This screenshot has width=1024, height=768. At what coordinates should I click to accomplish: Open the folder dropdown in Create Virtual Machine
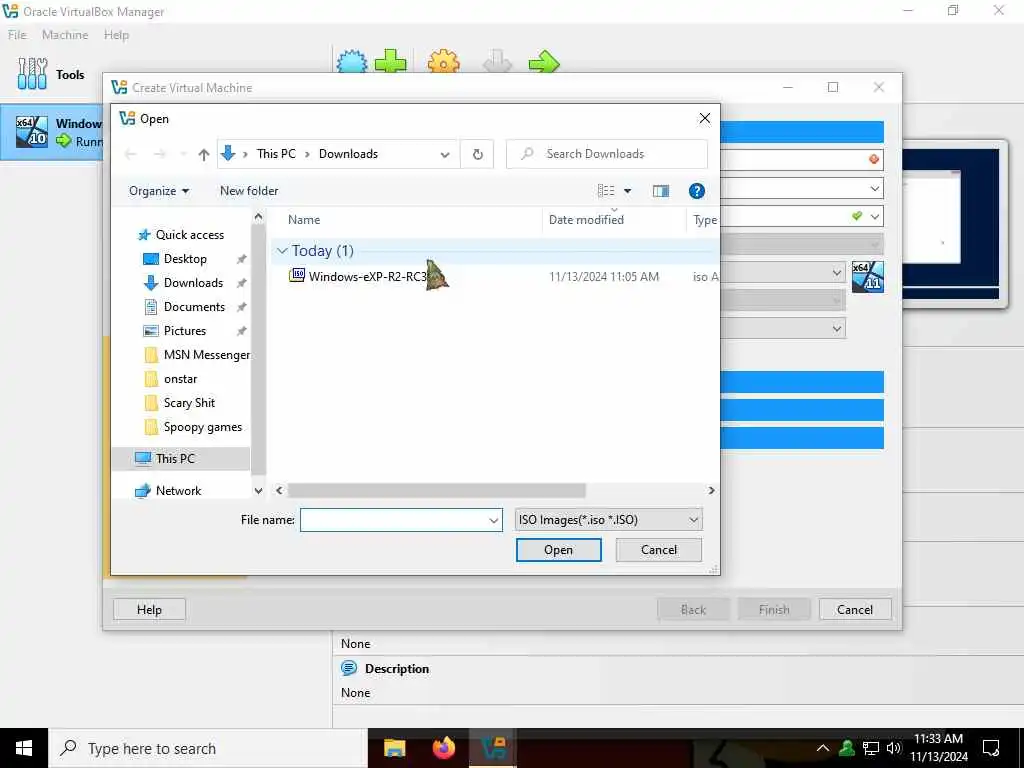tap(874, 189)
